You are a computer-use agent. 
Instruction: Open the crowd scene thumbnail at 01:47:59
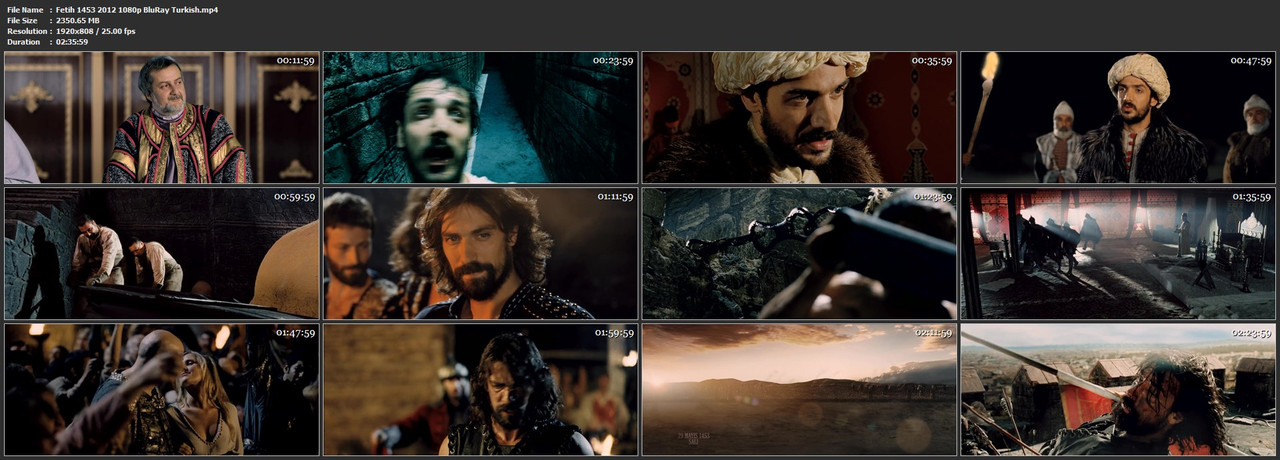tap(162, 390)
